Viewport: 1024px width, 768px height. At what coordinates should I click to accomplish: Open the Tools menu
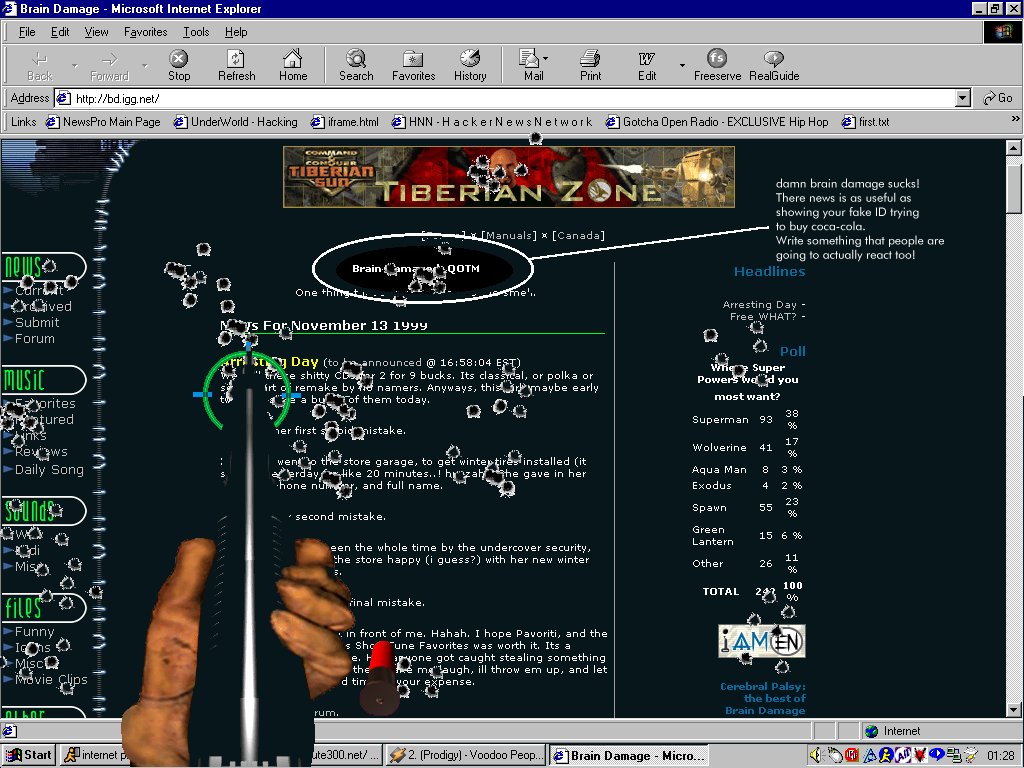click(196, 32)
